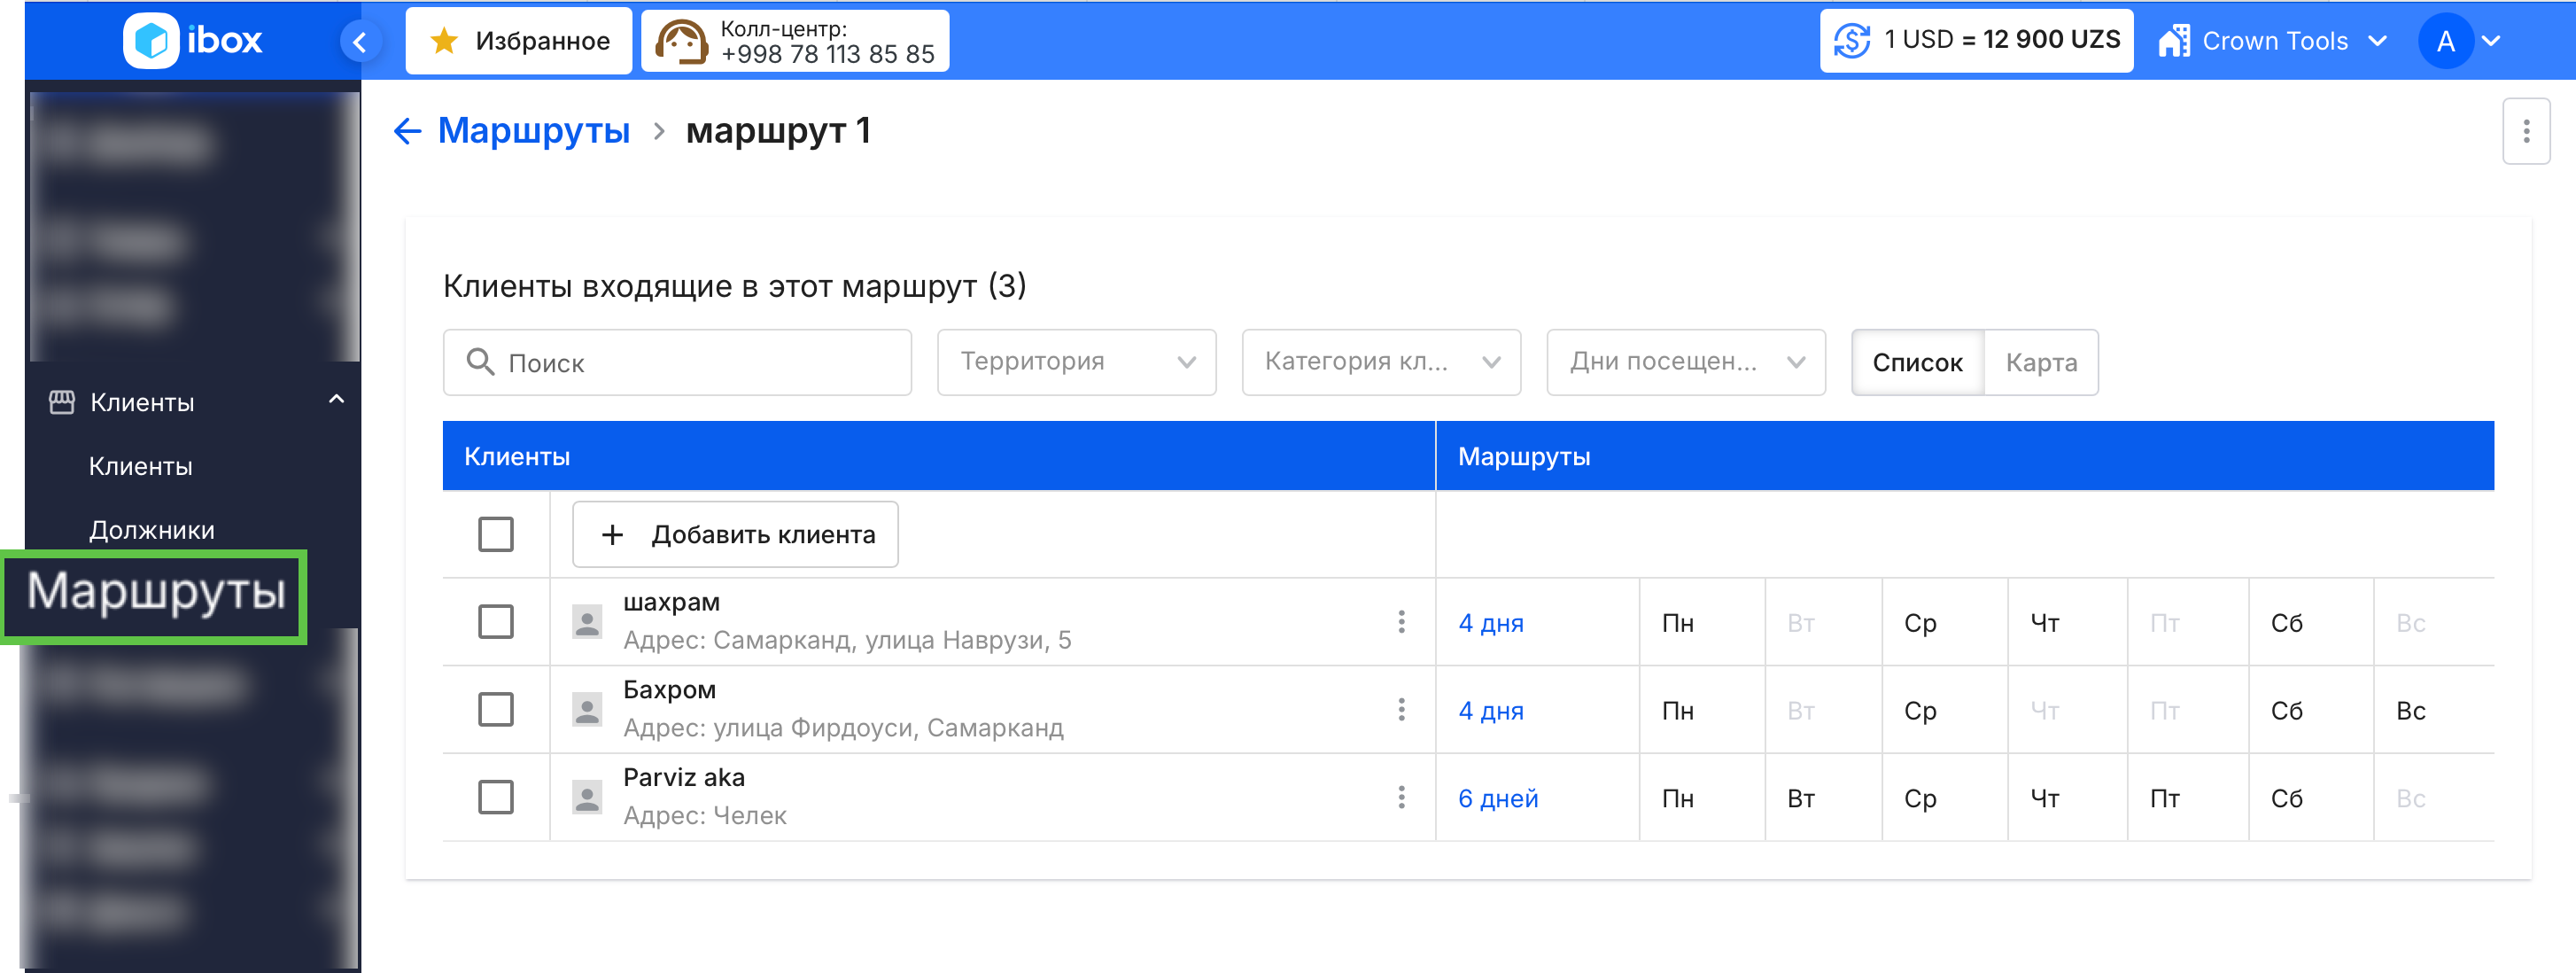Open three-dot menu for client Parviz aka

(1401, 797)
